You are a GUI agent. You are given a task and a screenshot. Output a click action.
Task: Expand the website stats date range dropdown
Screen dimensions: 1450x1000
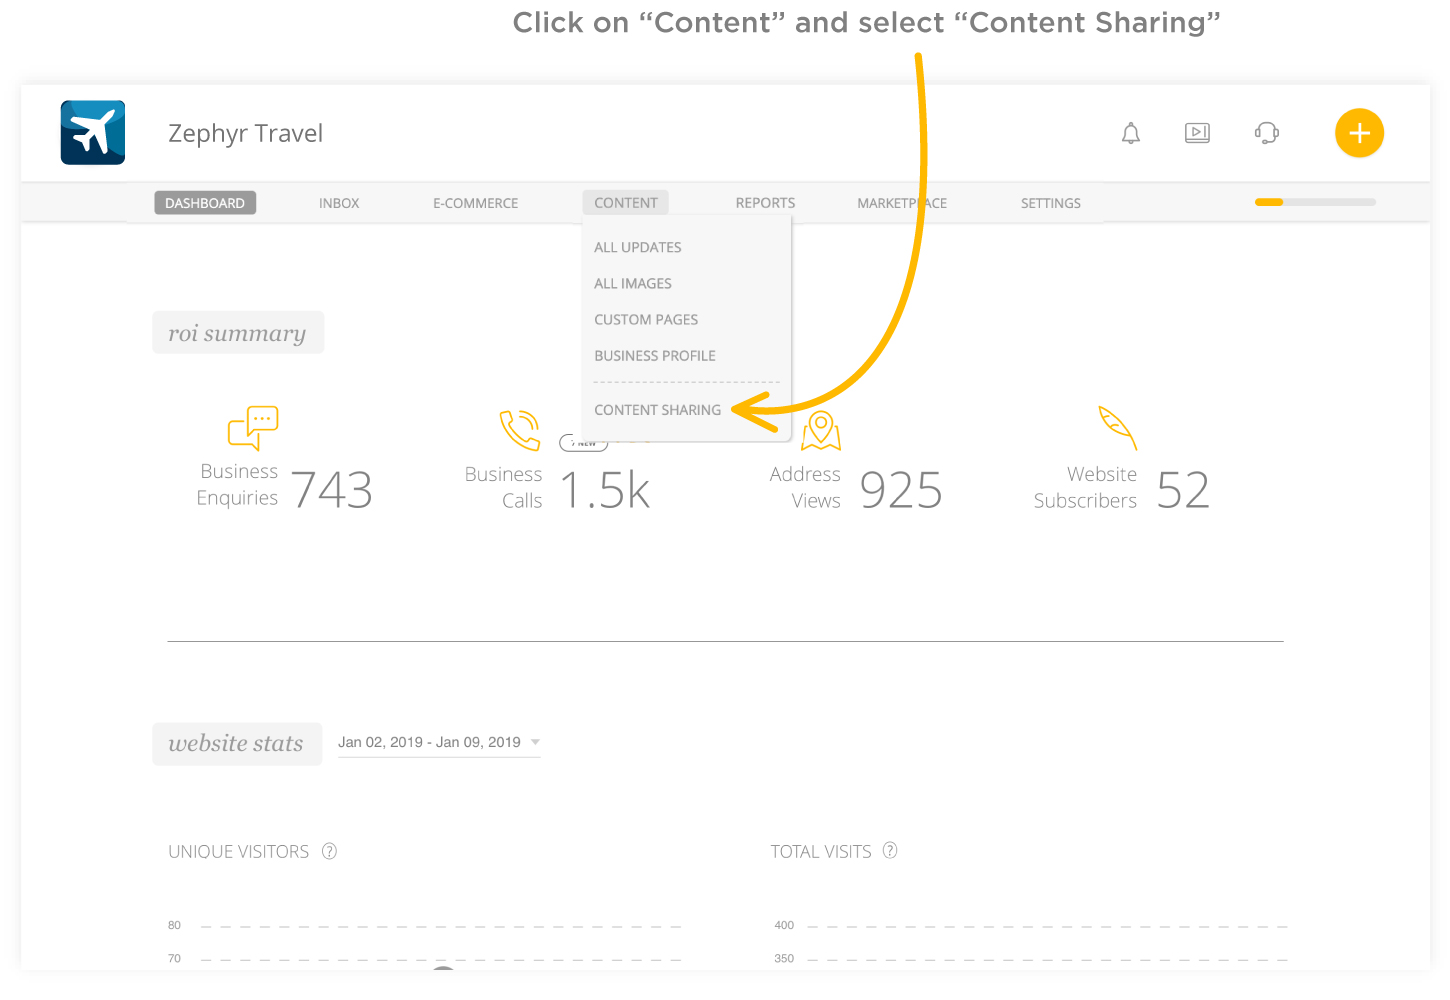[x=535, y=742]
